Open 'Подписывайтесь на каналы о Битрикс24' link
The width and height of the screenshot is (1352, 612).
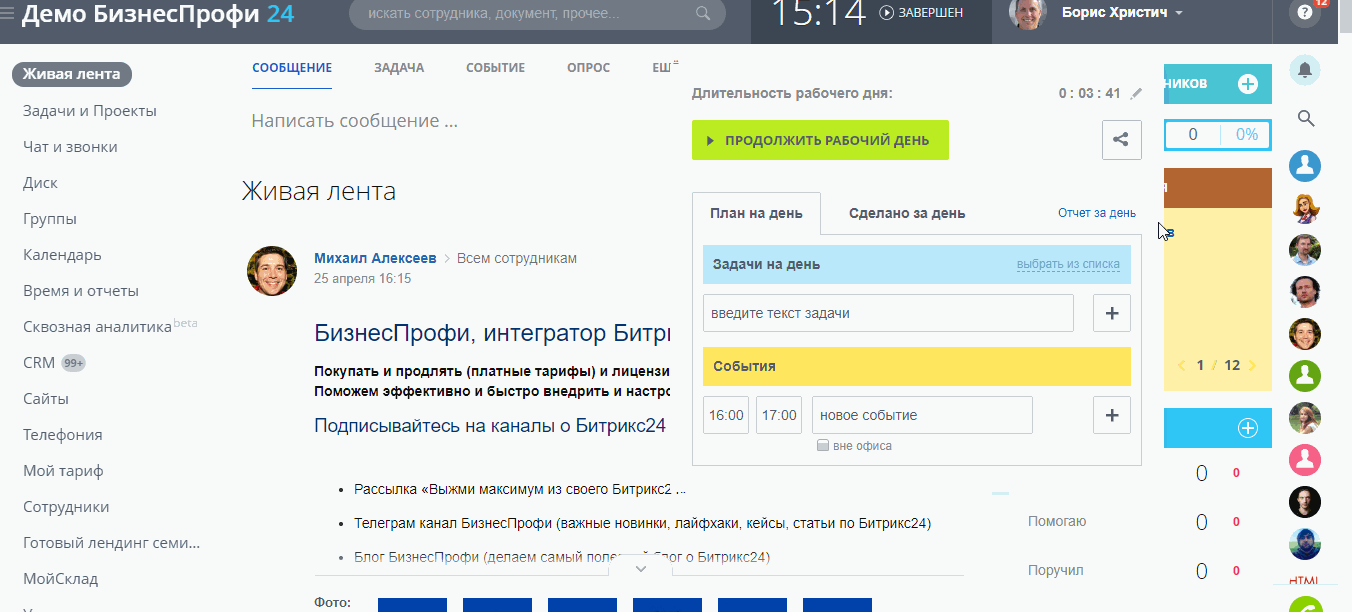pyautogui.click(x=490, y=425)
